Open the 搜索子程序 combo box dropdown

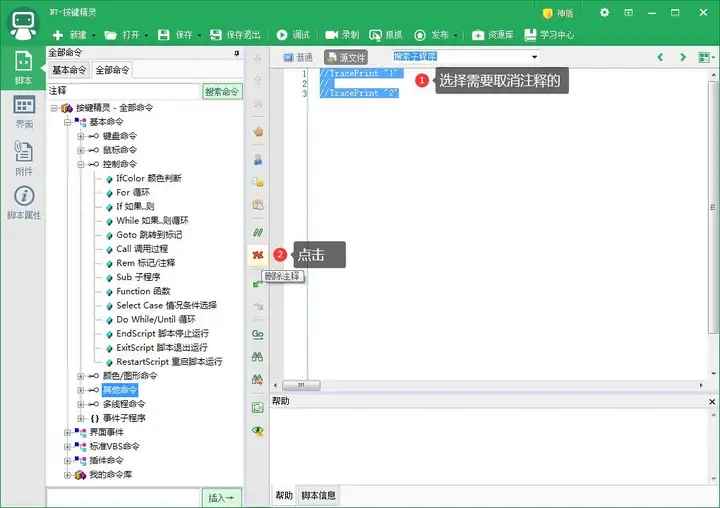[x=534, y=57]
